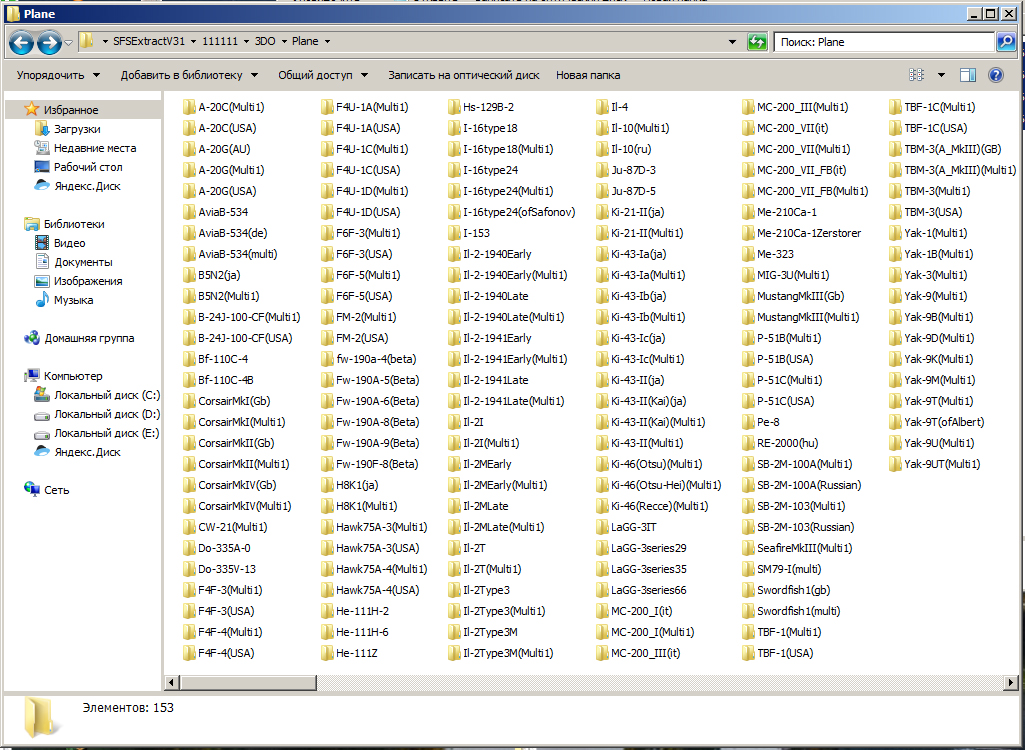The width and height of the screenshot is (1025, 750).
Task: Click the change view icon
Action: point(916,75)
